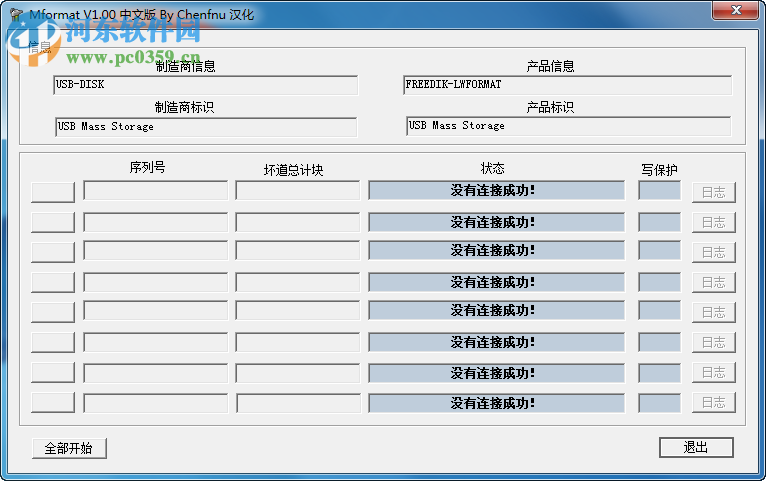766x481 pixels.
Task: Click the sixth row's blank start button
Action: (53, 343)
